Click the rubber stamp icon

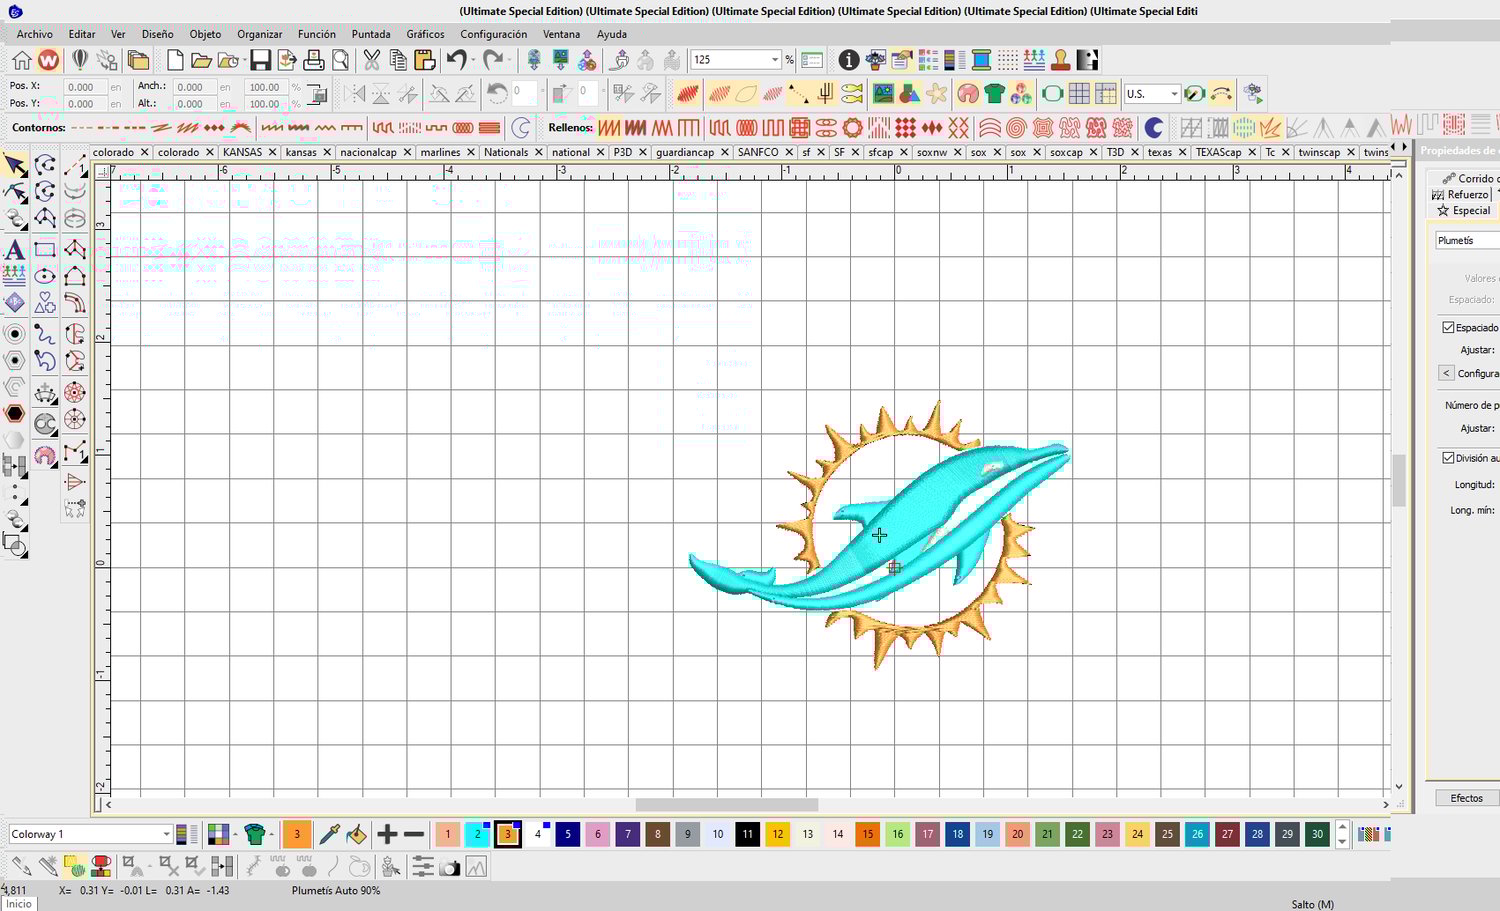tap(1060, 61)
